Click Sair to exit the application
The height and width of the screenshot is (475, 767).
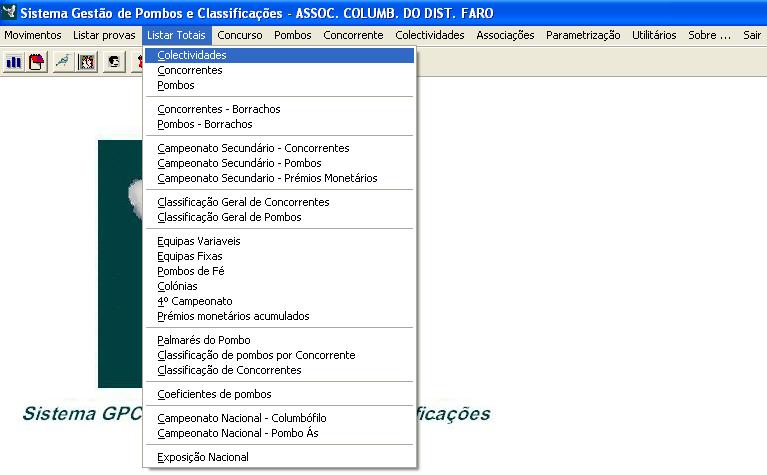(x=752, y=35)
